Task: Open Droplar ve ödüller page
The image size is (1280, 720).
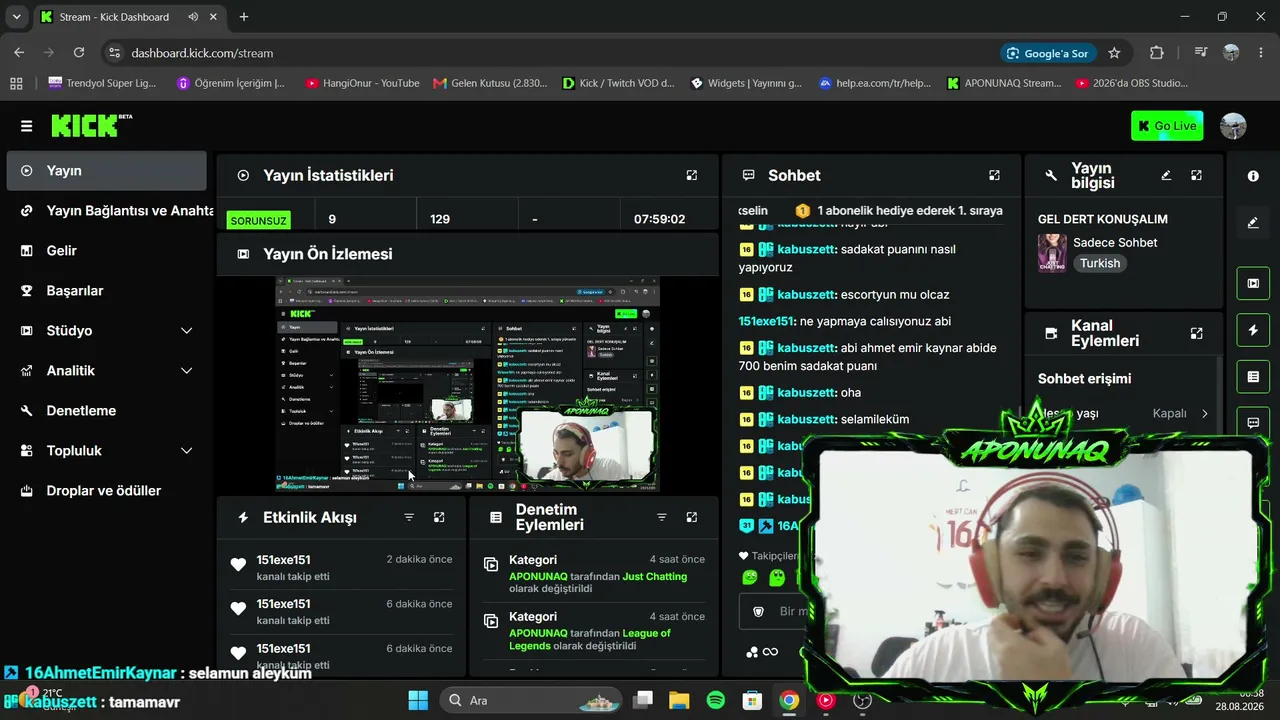Action: point(106,491)
